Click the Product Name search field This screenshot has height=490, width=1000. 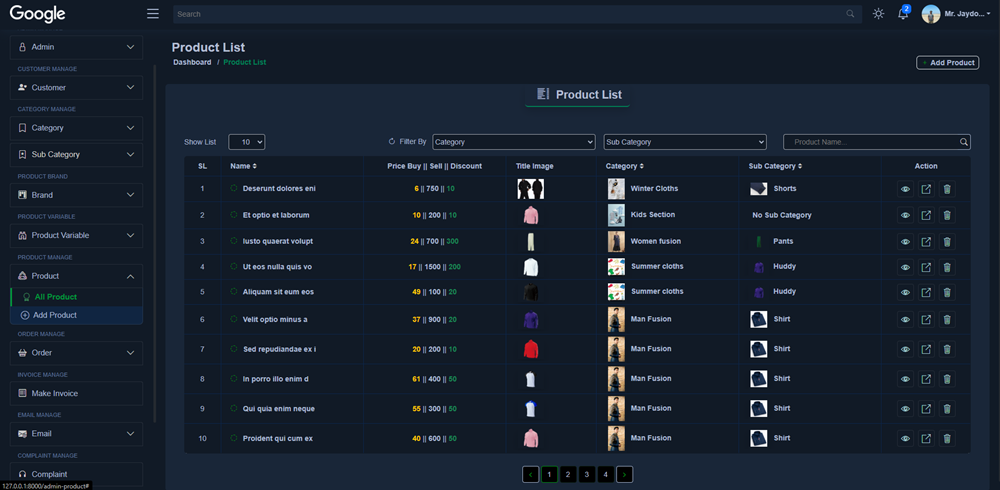[872, 142]
